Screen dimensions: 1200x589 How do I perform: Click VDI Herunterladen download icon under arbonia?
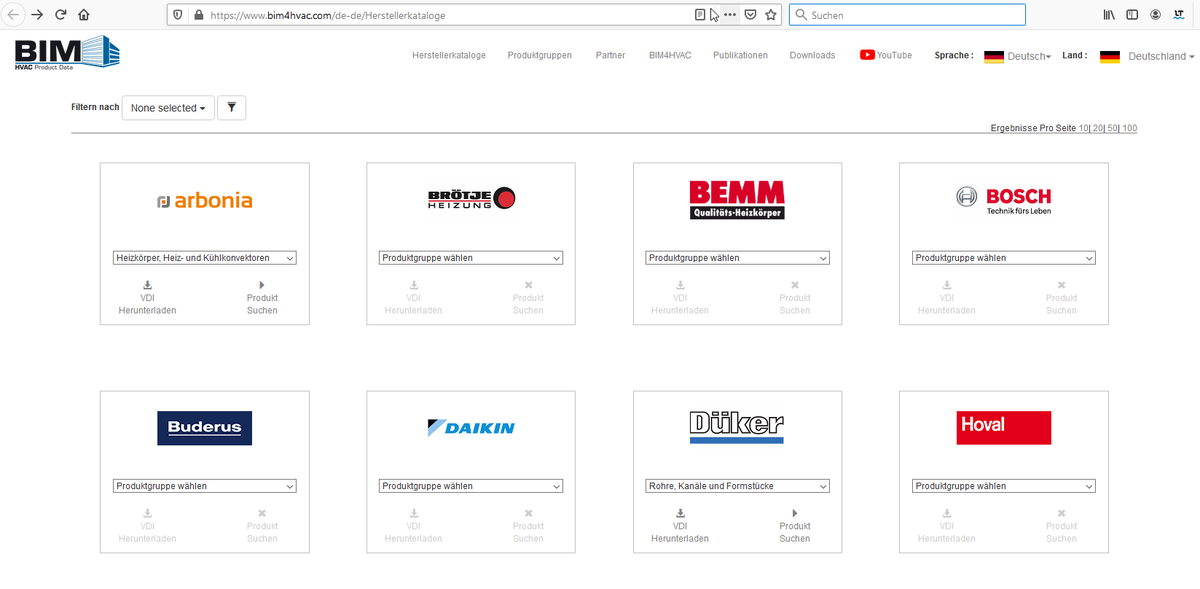tap(147, 285)
